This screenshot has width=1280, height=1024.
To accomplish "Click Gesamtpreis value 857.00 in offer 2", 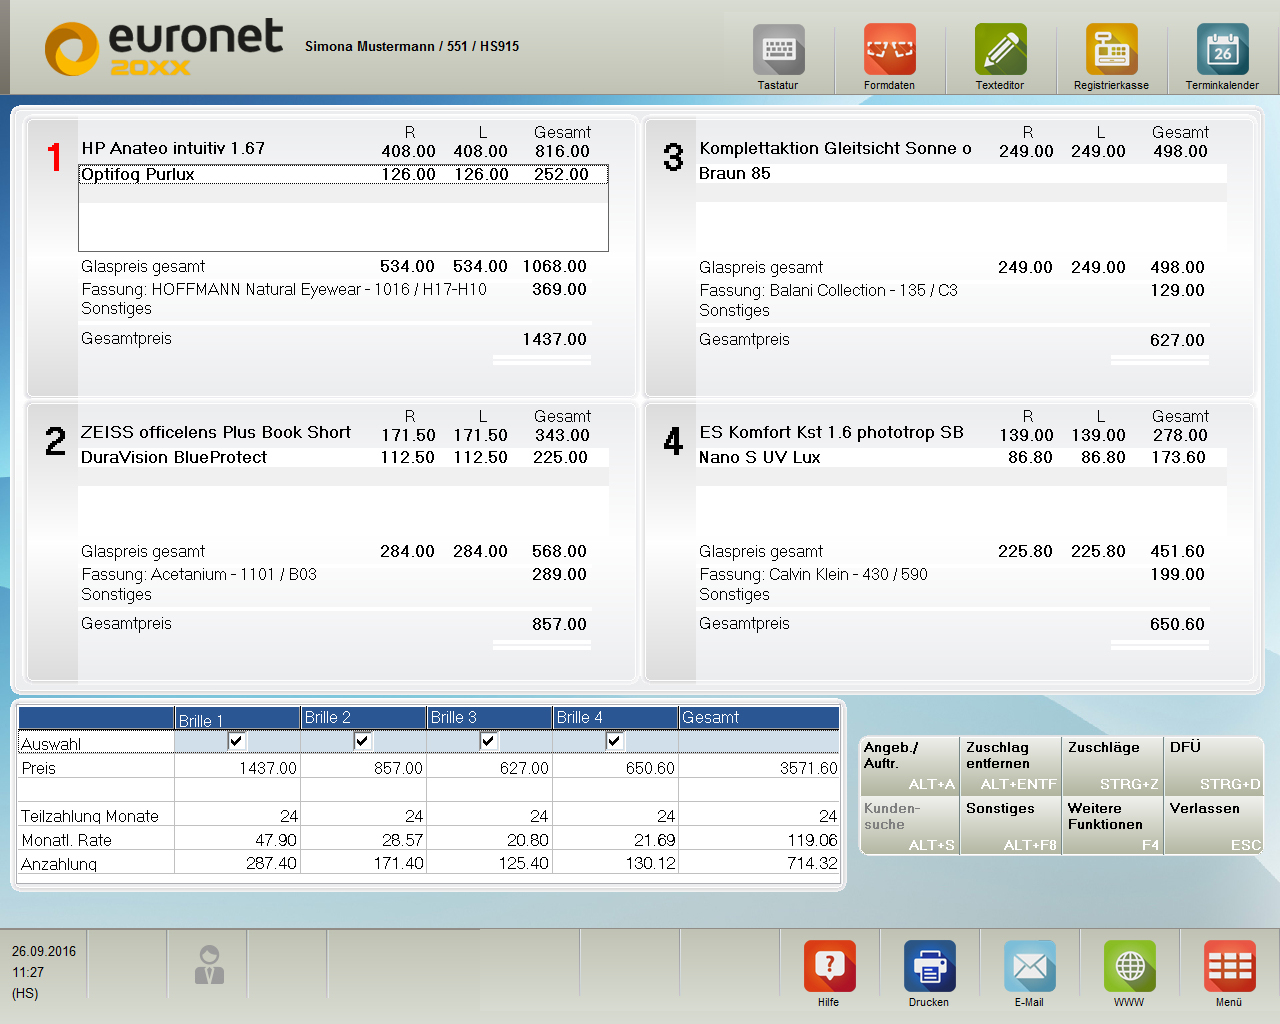I will [x=559, y=624].
